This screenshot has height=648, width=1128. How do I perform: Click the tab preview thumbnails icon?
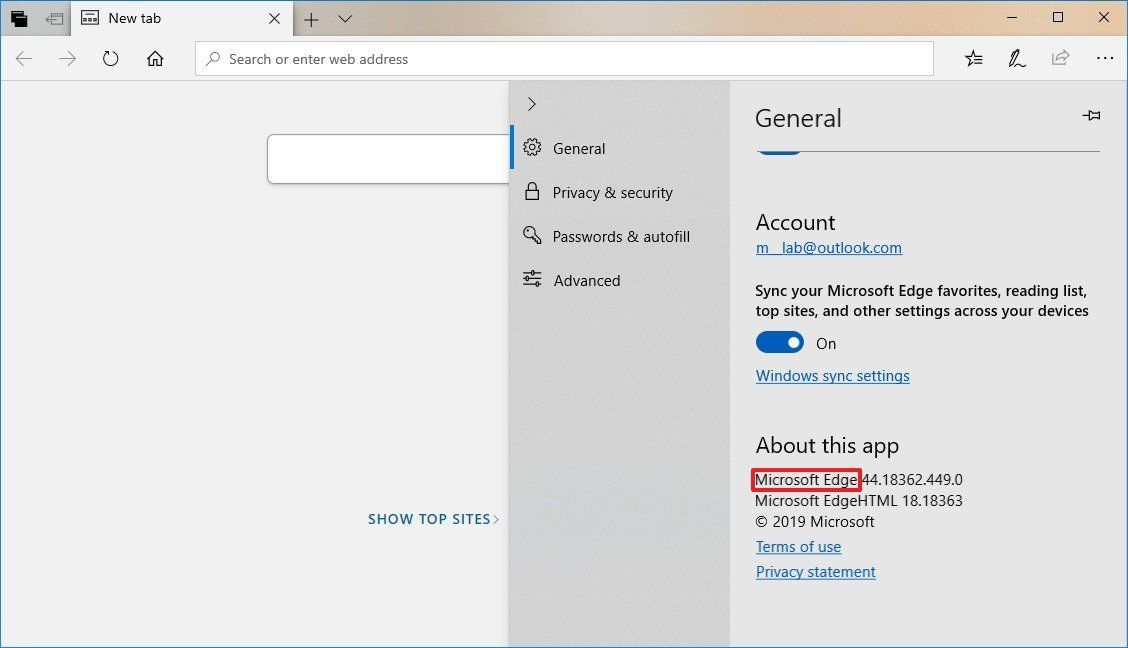[345, 19]
